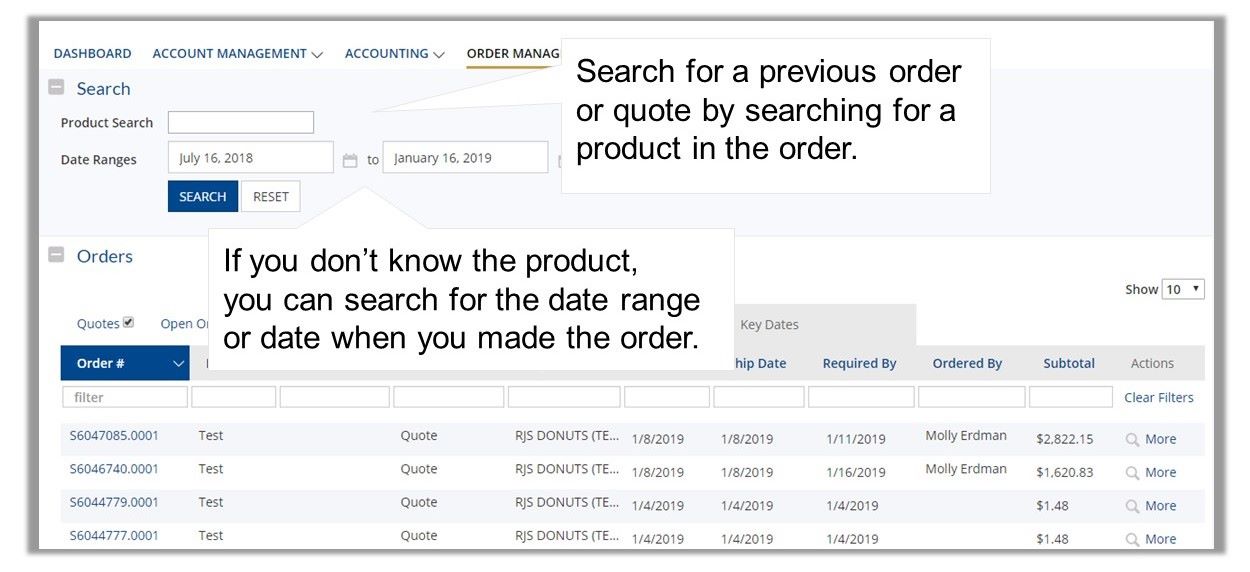Sort by the Subtotal column header

coord(1069,363)
